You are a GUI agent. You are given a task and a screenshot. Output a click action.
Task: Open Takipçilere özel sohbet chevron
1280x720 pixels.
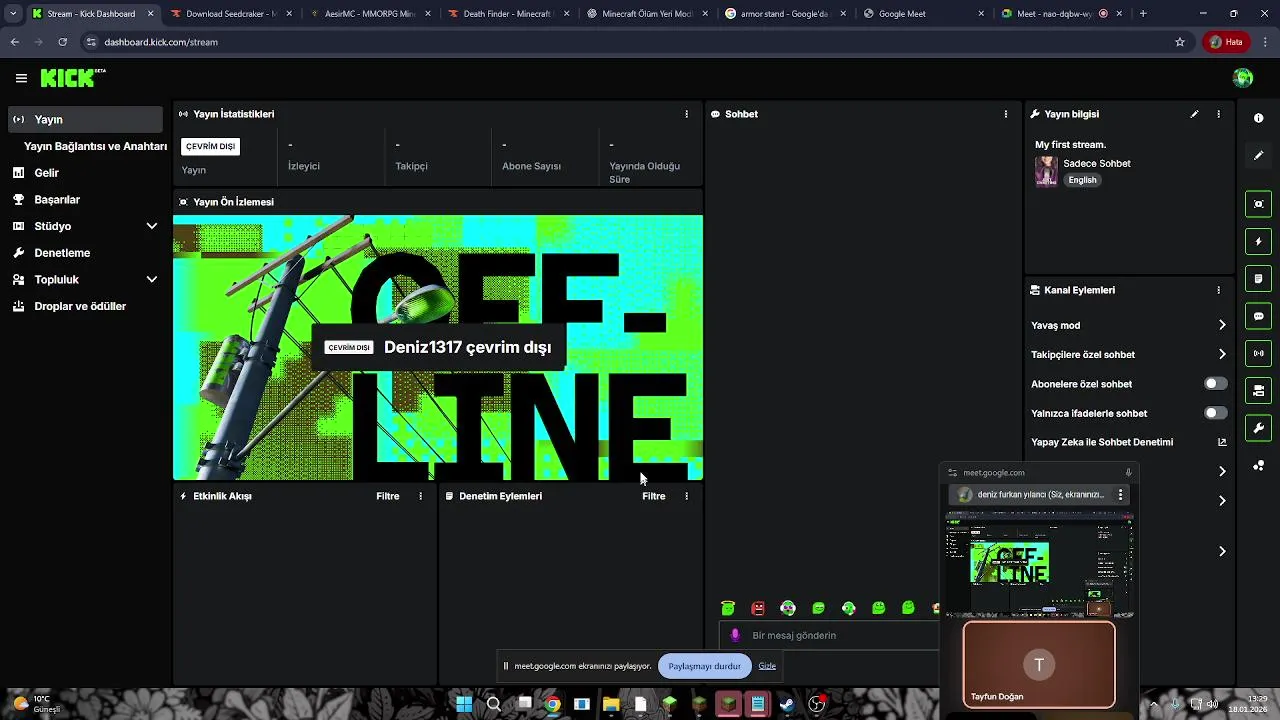point(1222,354)
